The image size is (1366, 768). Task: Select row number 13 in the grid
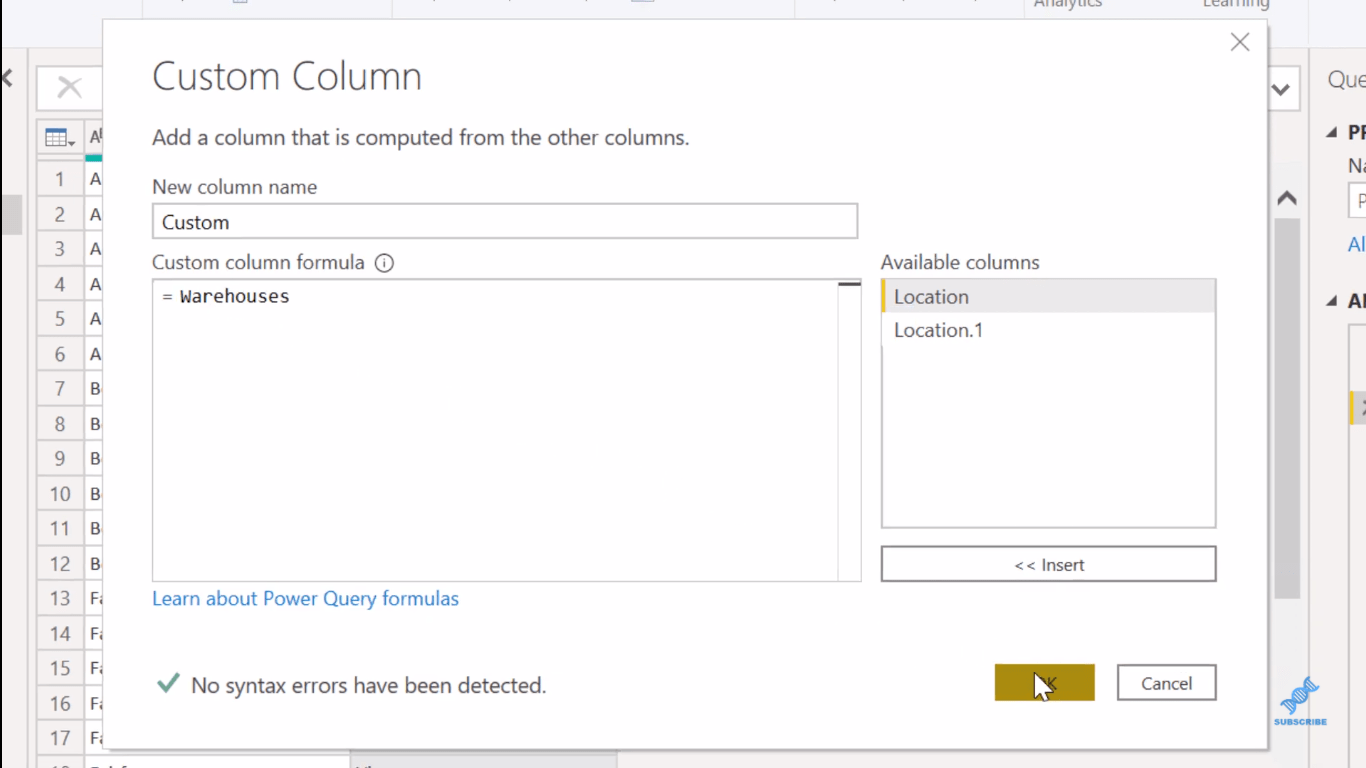pos(60,598)
